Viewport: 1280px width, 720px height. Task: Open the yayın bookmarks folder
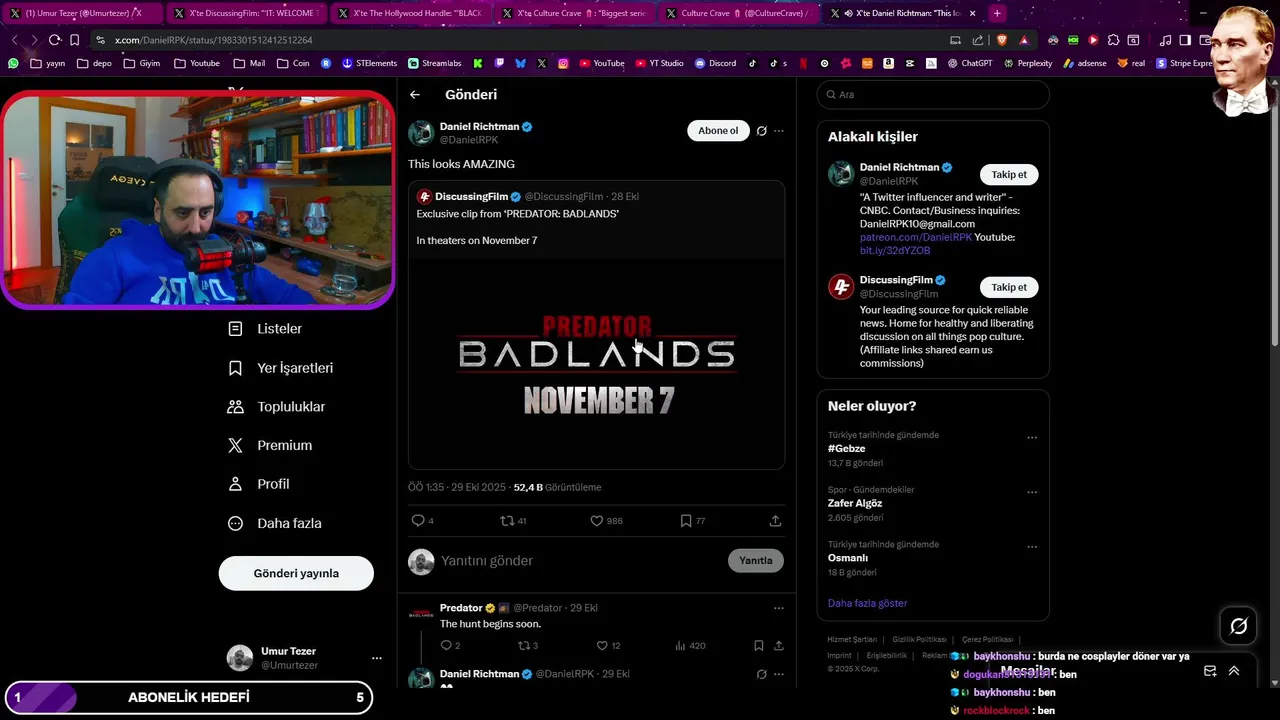pyautogui.click(x=48, y=63)
